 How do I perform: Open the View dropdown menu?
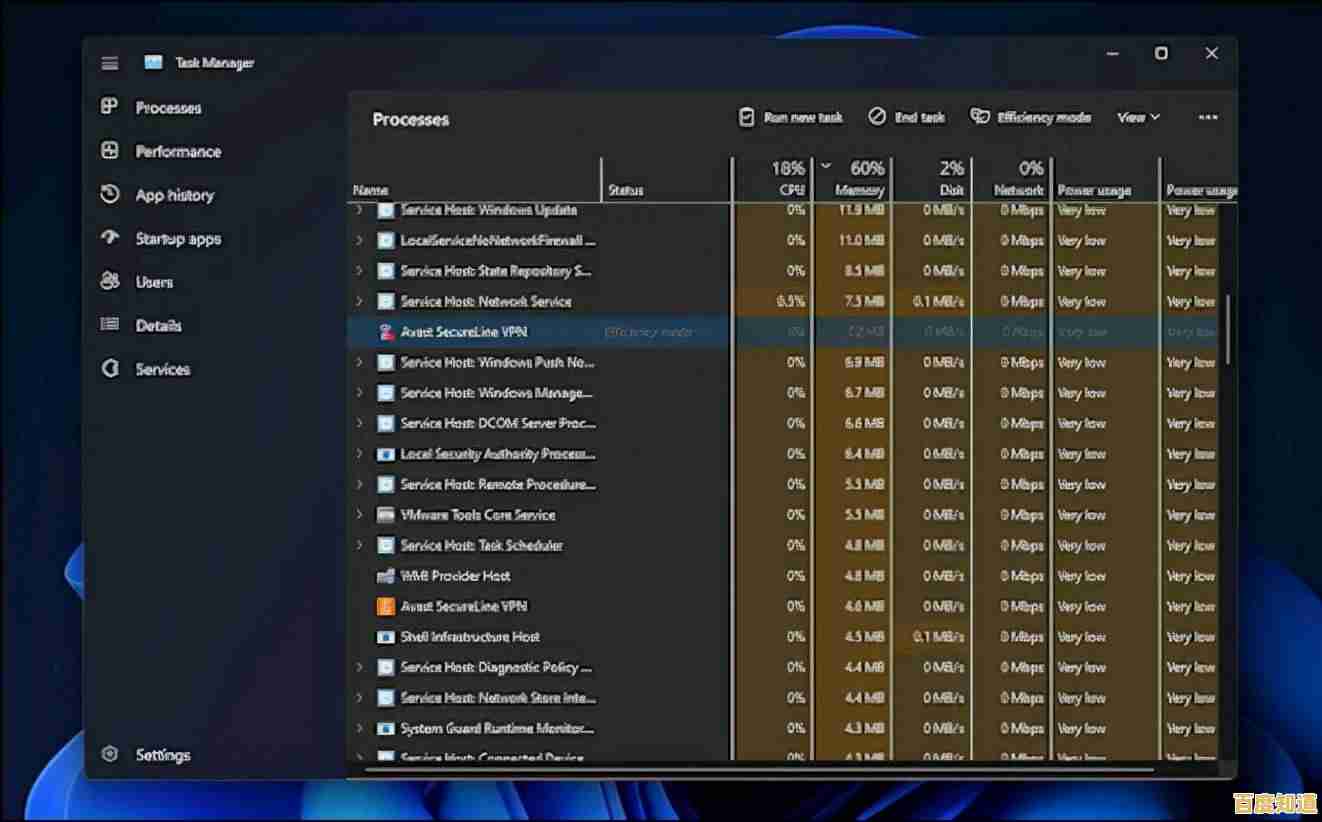pyautogui.click(x=1137, y=117)
